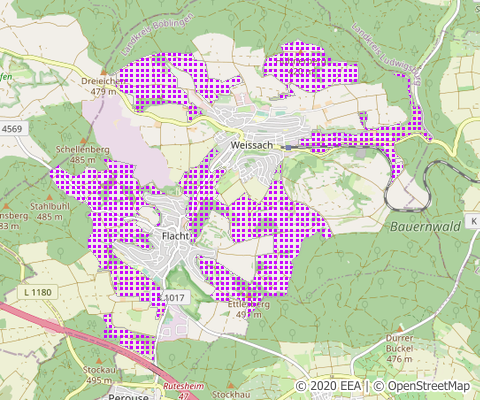Click the Flacht village label
Viewport: 480px width, 400px height.
175,236
